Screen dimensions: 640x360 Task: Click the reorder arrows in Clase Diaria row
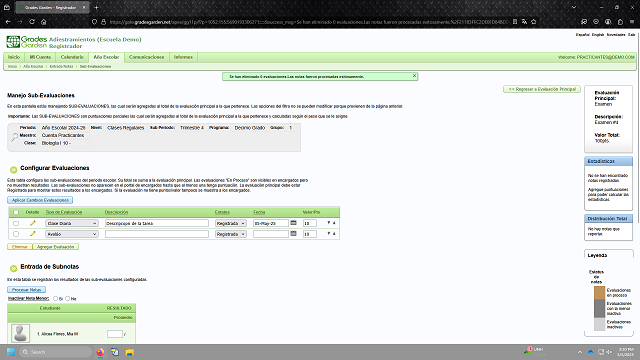(331, 223)
